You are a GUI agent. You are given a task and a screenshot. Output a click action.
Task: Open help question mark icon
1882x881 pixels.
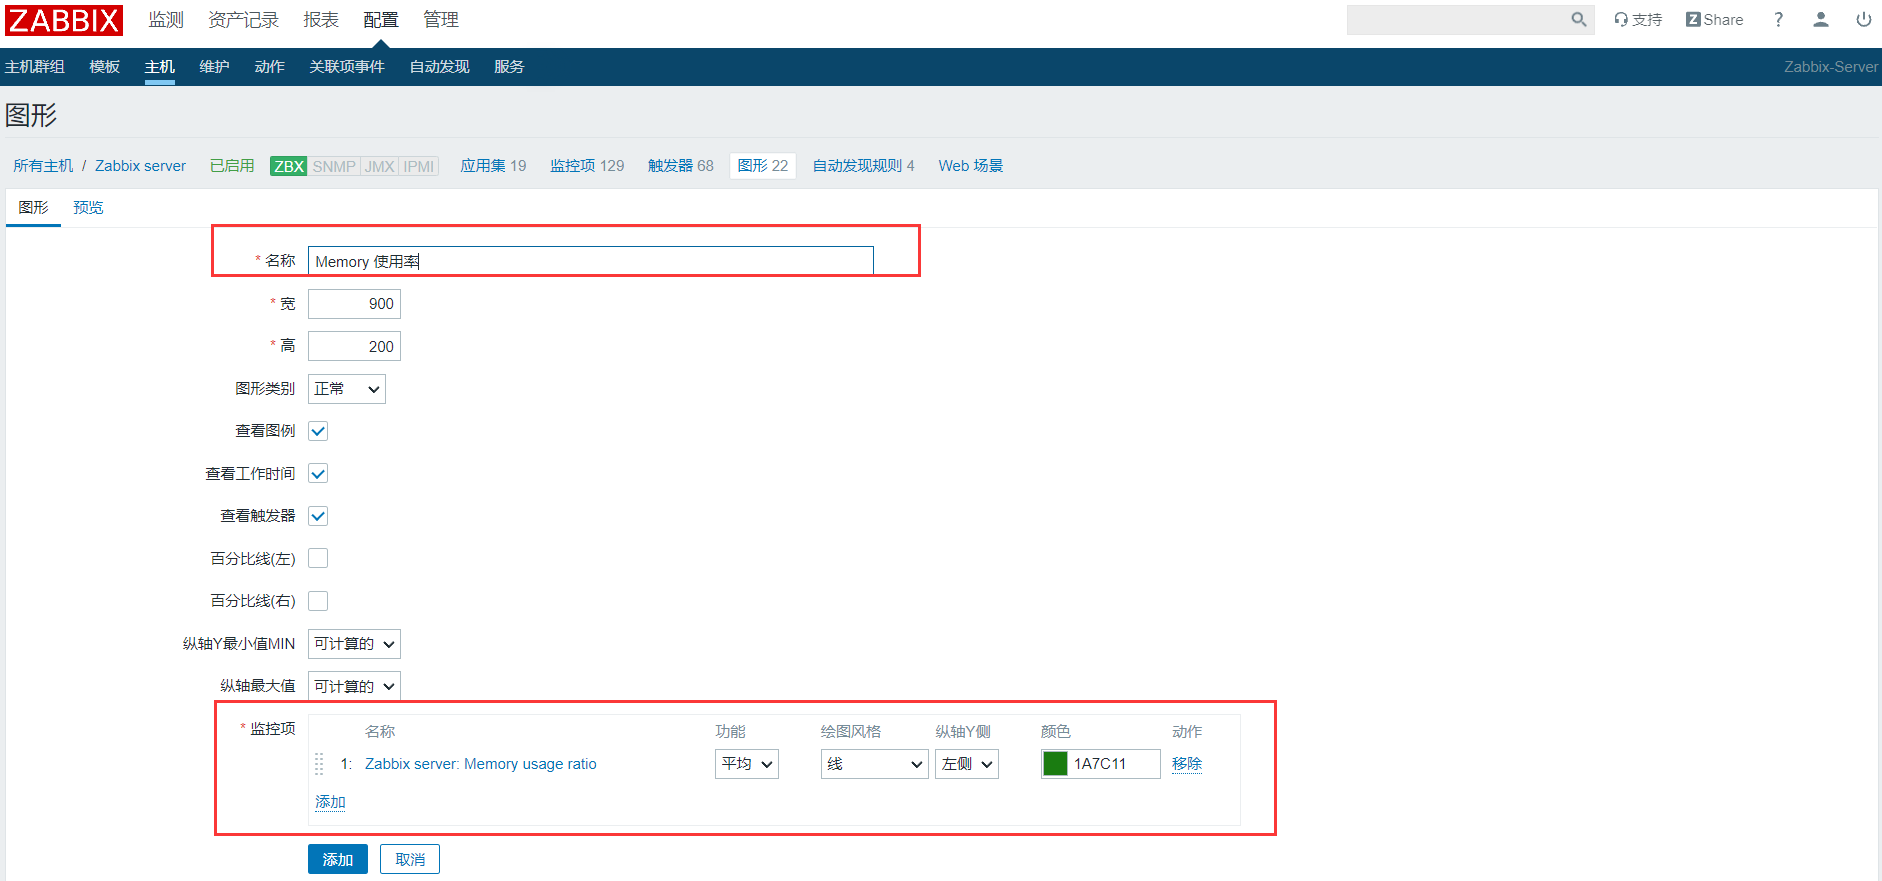click(x=1778, y=19)
